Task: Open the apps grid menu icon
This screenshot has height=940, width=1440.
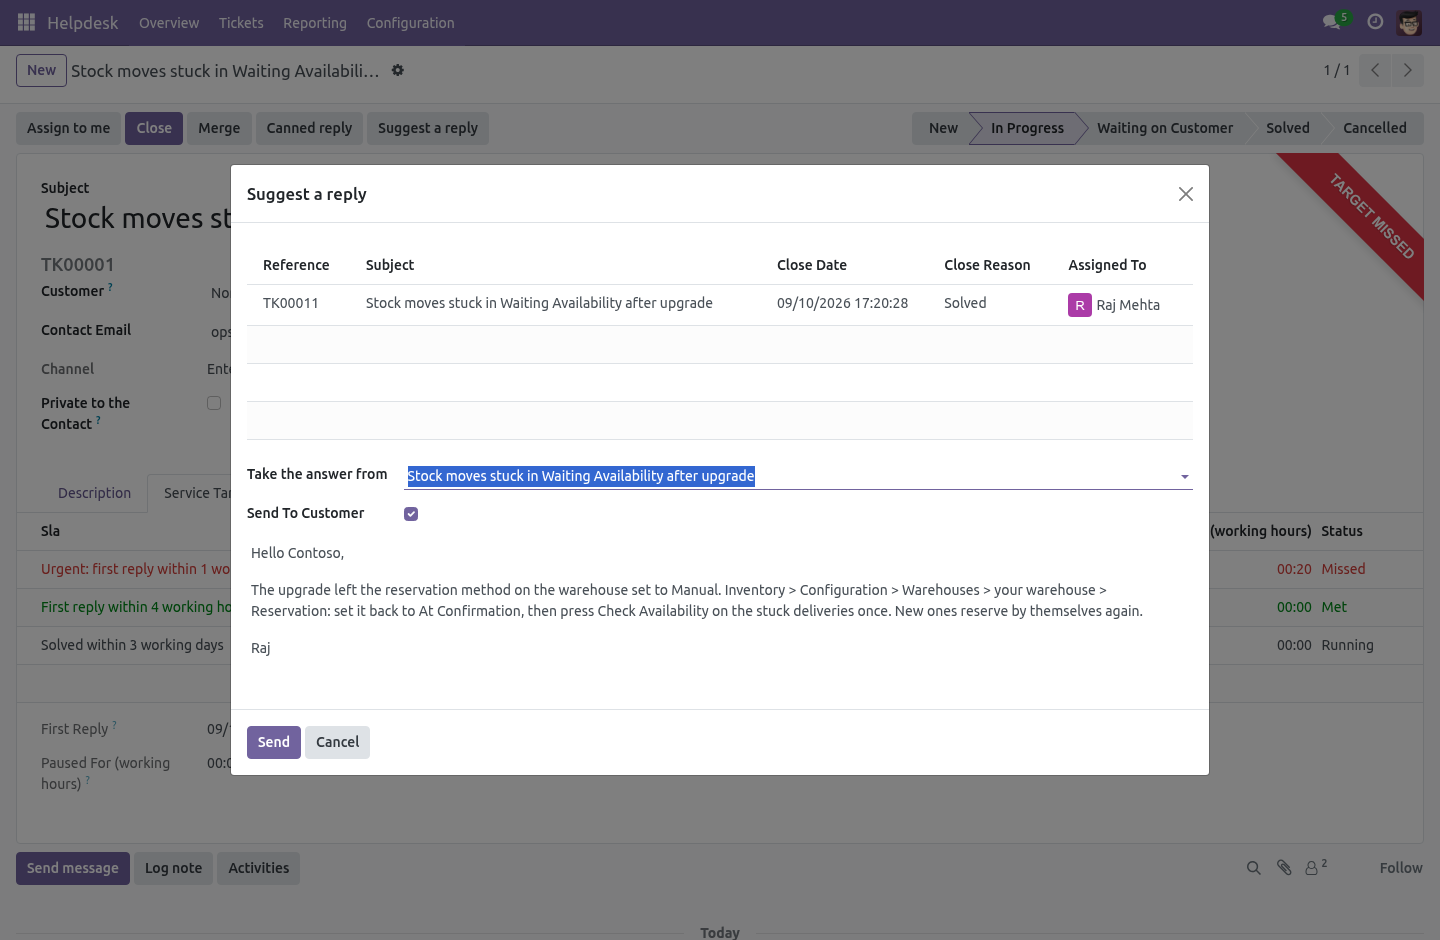Action: point(26,22)
